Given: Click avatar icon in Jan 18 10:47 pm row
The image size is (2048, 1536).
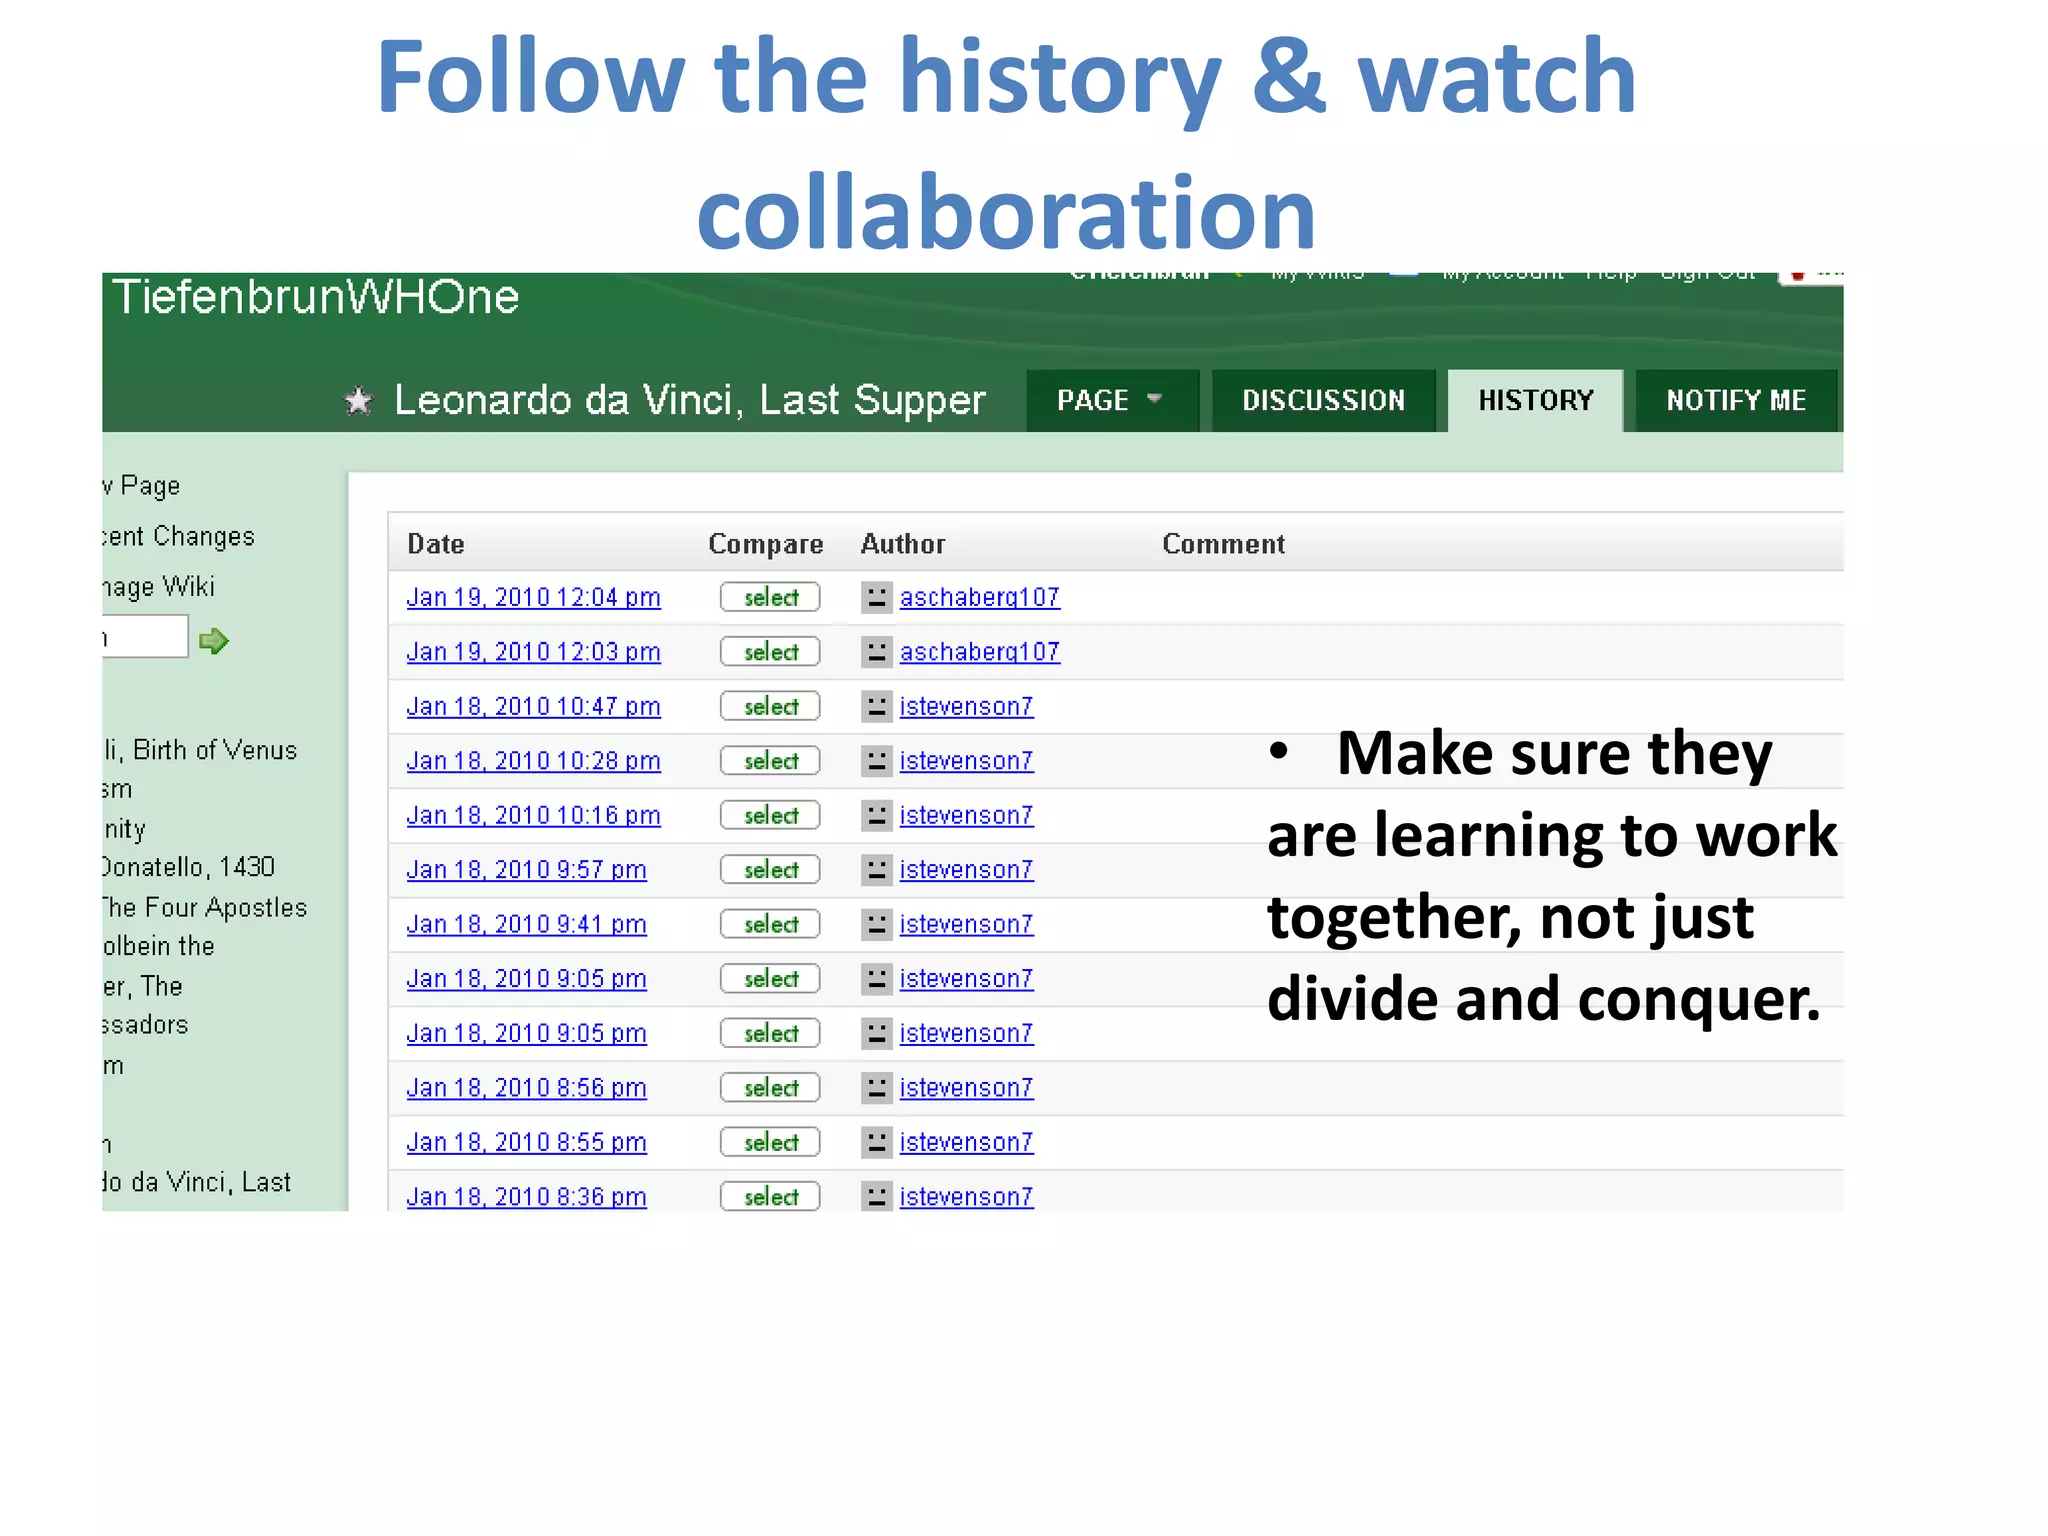Looking at the screenshot, I should pyautogui.click(x=876, y=706).
